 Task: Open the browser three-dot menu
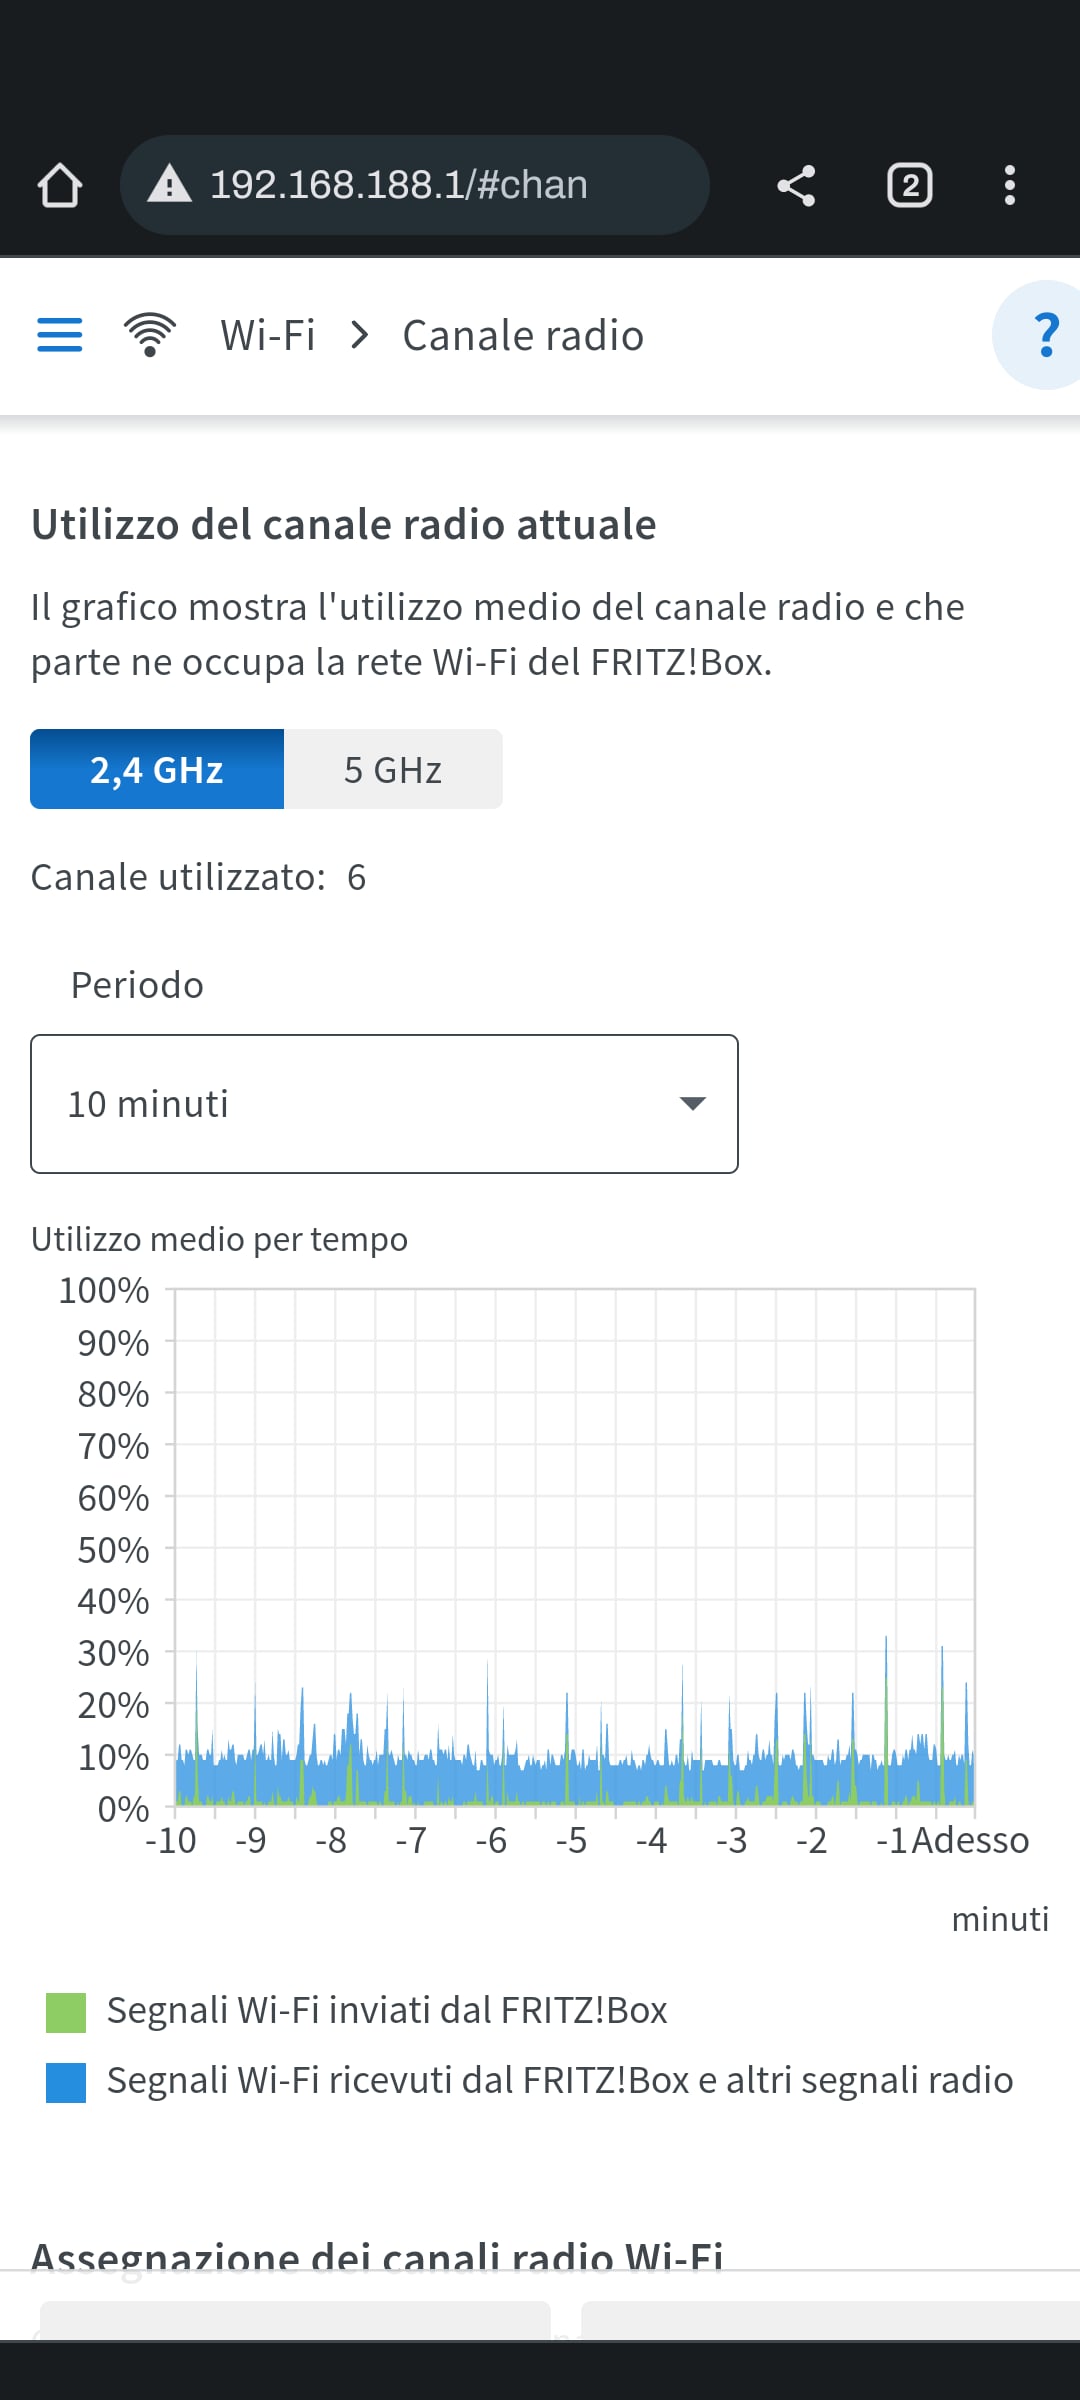pos(1009,185)
